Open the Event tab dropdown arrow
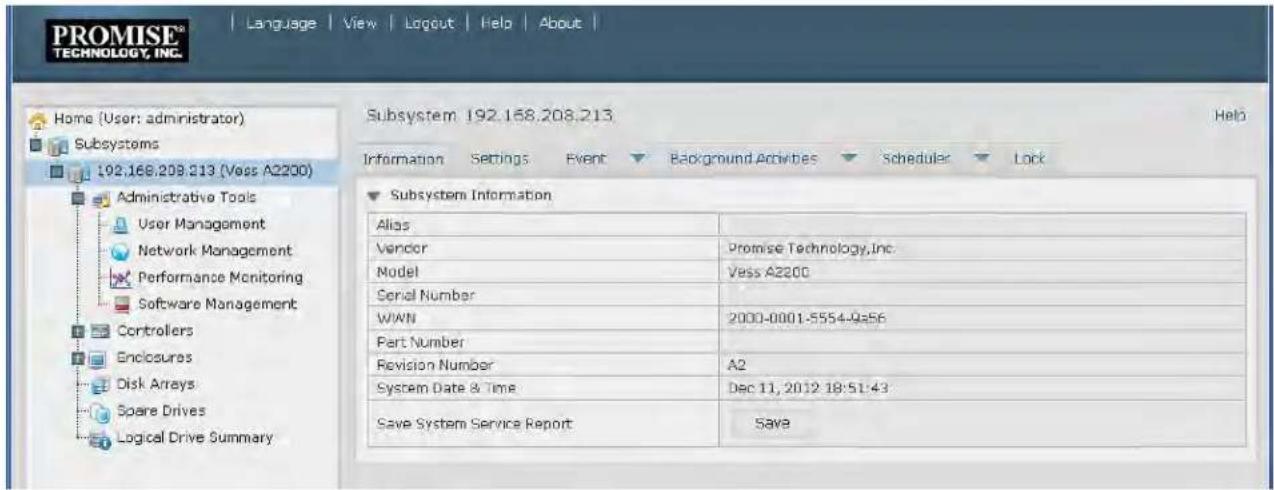 (636, 159)
